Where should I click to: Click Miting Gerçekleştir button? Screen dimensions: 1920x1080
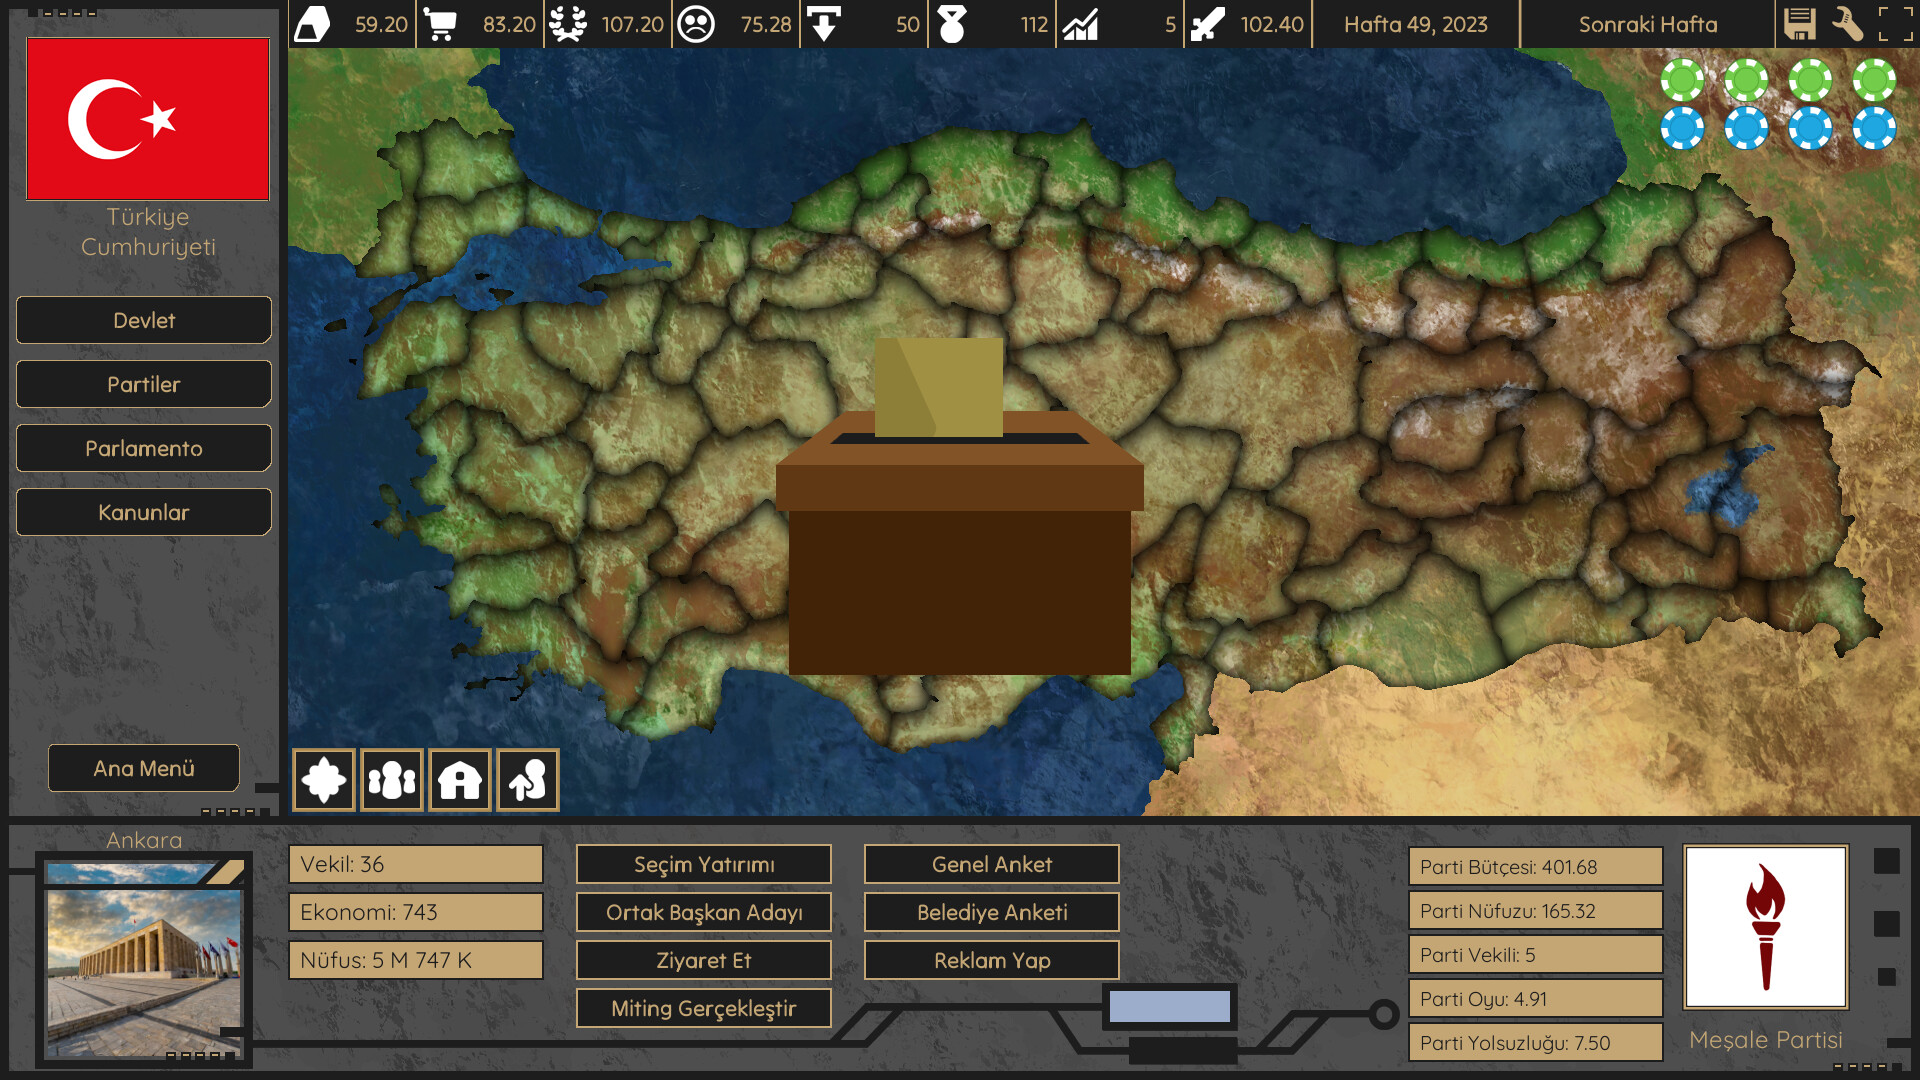pyautogui.click(x=703, y=1008)
